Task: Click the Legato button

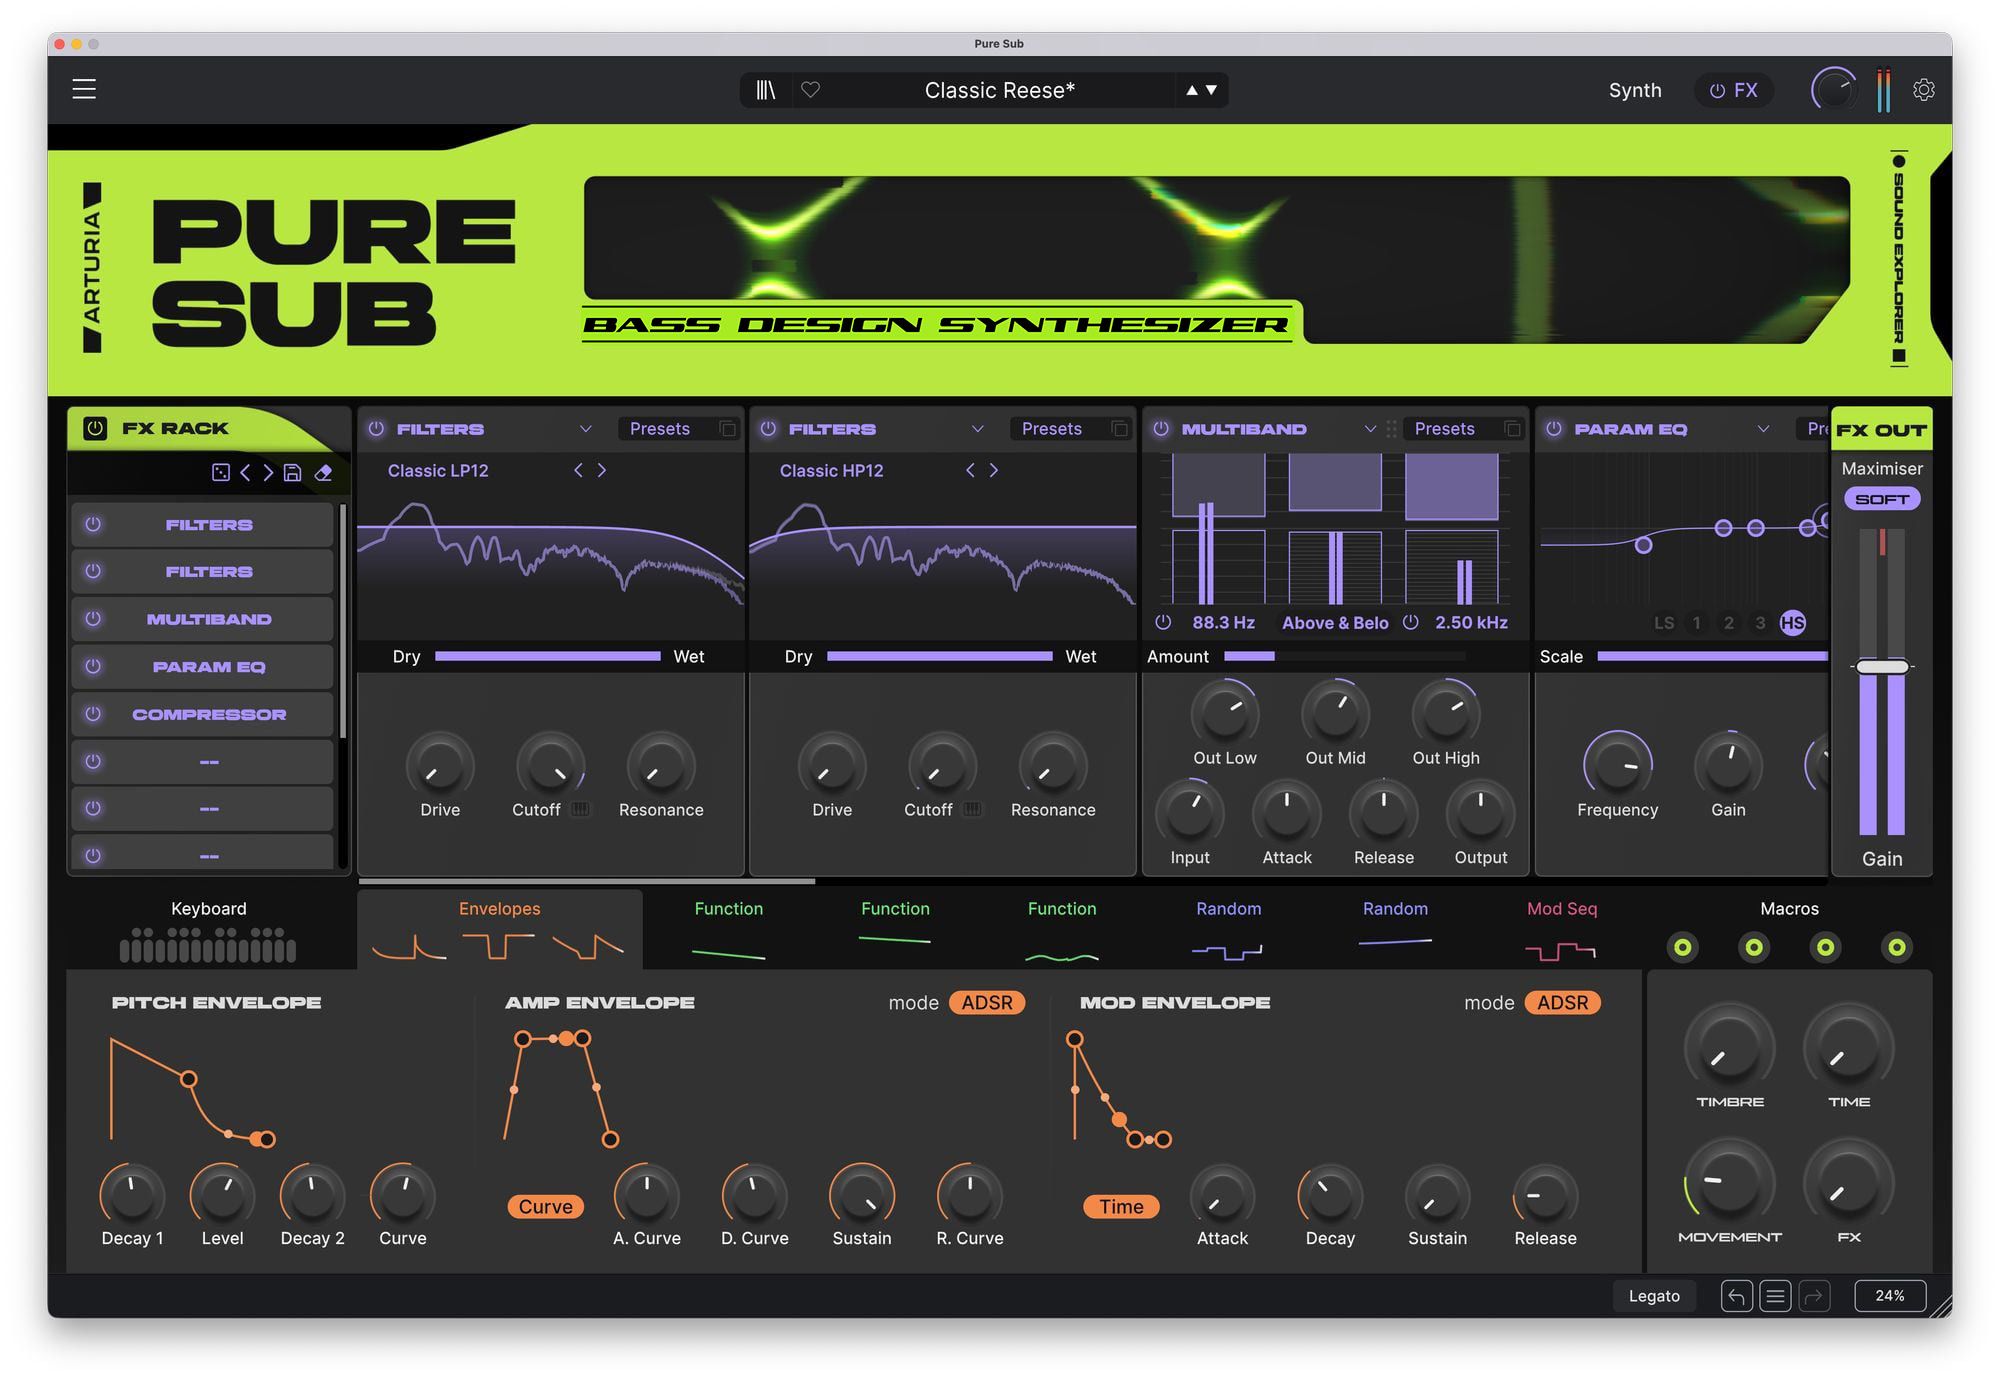Action: (1654, 1297)
